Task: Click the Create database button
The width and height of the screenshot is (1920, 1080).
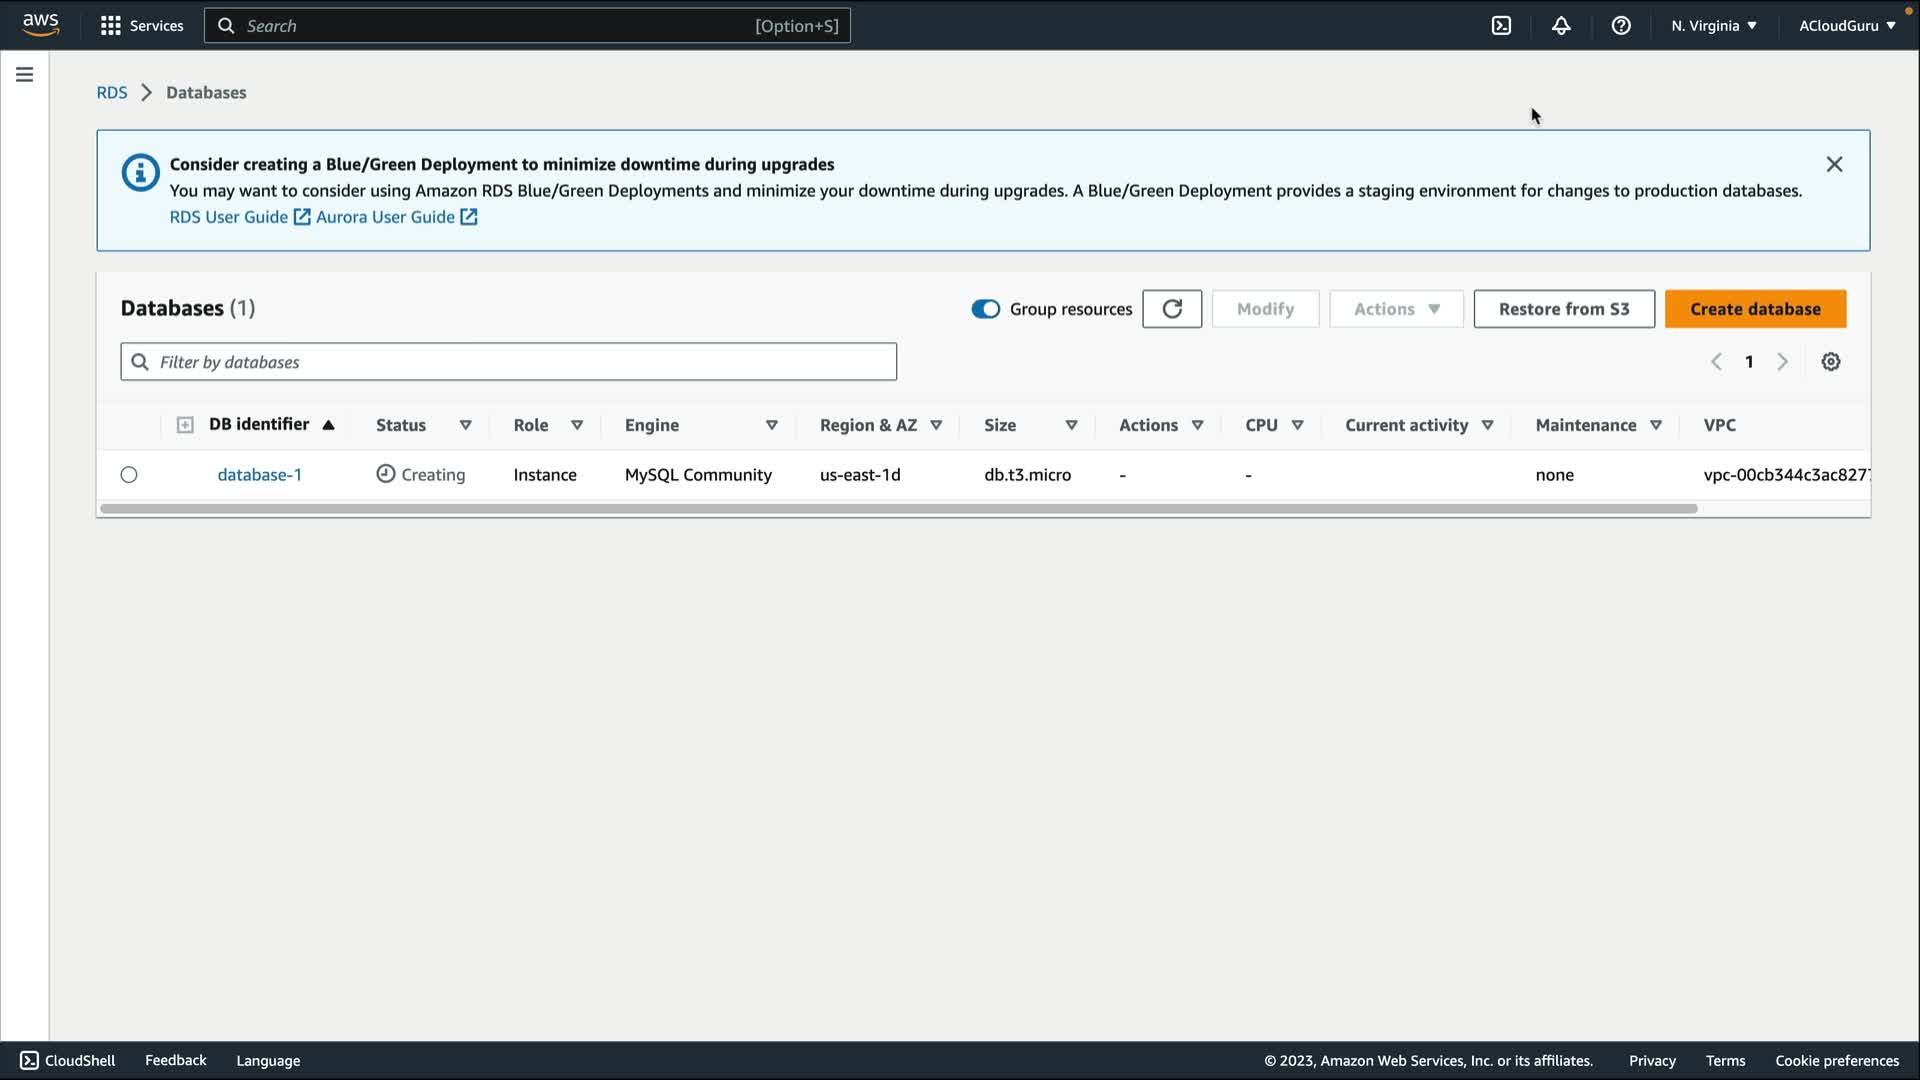Action: (1755, 309)
